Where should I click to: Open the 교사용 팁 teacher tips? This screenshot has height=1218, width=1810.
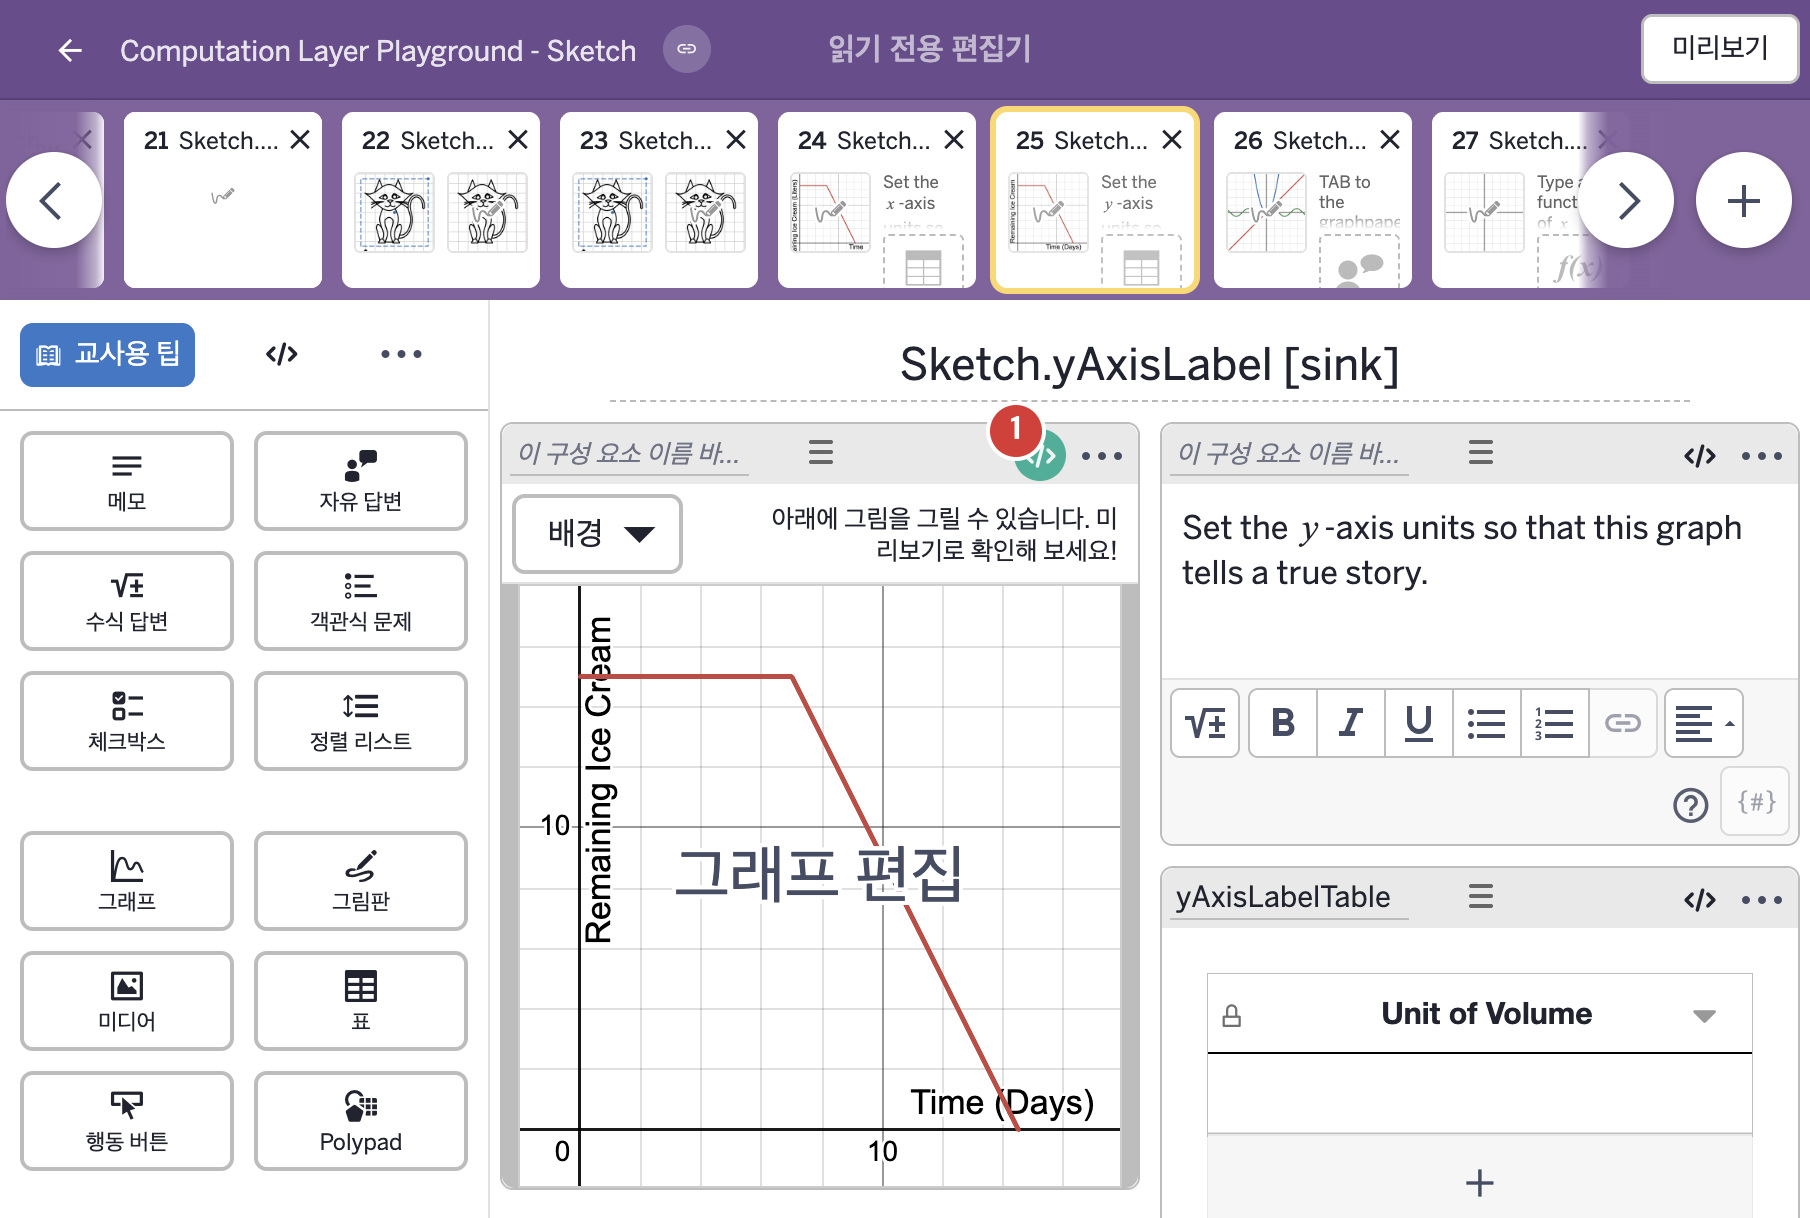click(107, 354)
